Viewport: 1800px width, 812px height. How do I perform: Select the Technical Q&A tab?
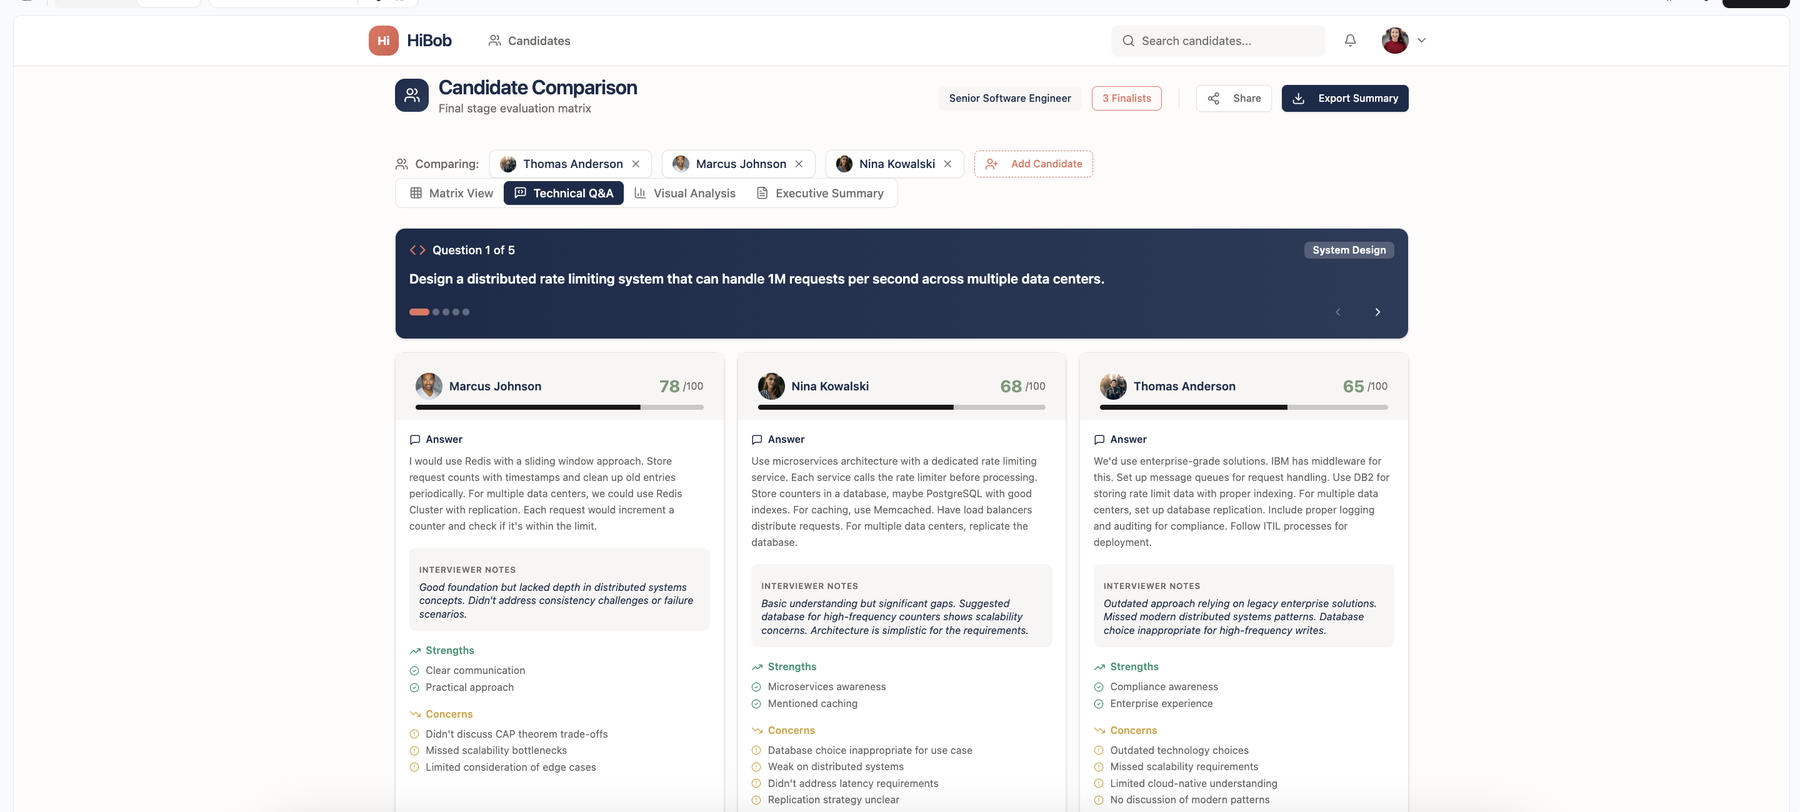[x=564, y=193]
